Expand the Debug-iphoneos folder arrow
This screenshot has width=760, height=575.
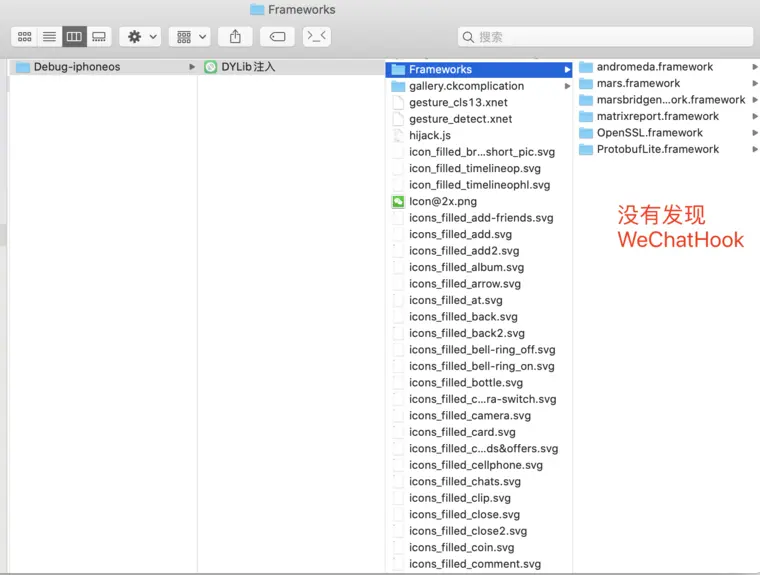(192, 67)
